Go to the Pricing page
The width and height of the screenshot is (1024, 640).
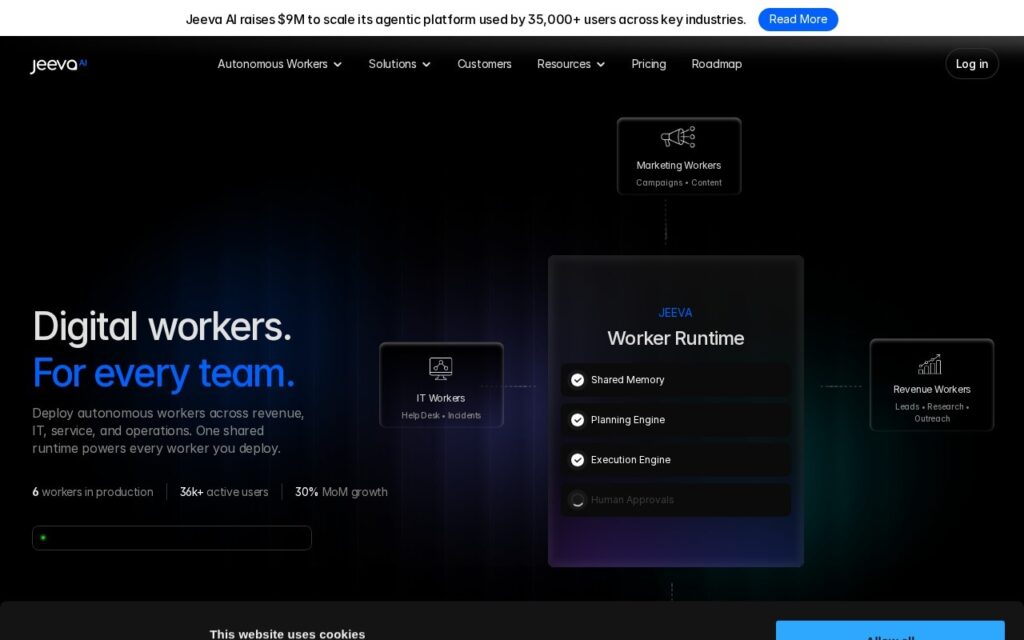click(x=648, y=64)
